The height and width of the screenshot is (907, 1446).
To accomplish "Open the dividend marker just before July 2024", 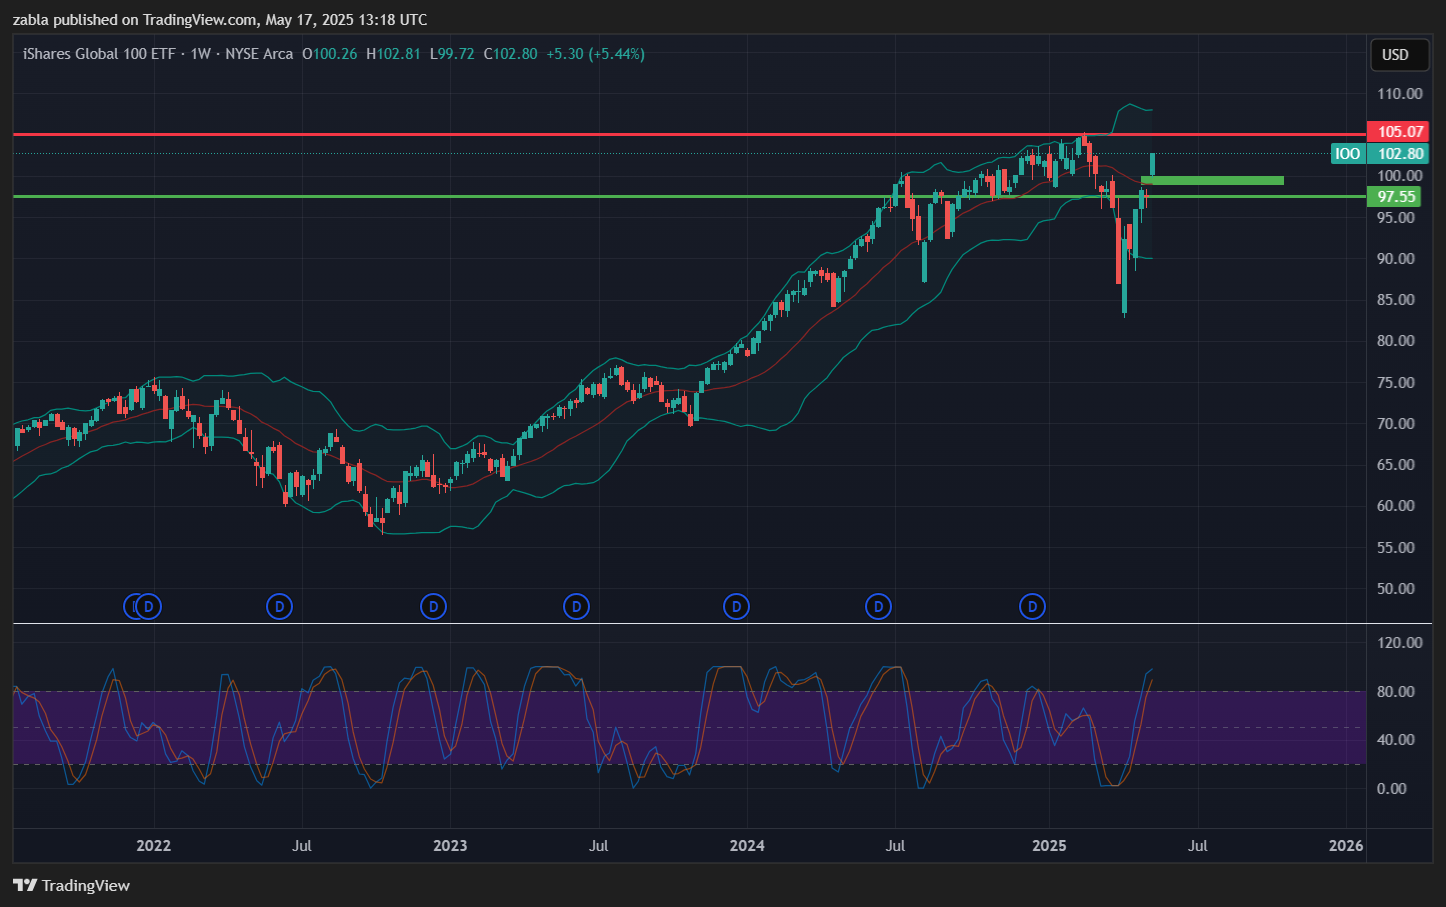I will (878, 606).
